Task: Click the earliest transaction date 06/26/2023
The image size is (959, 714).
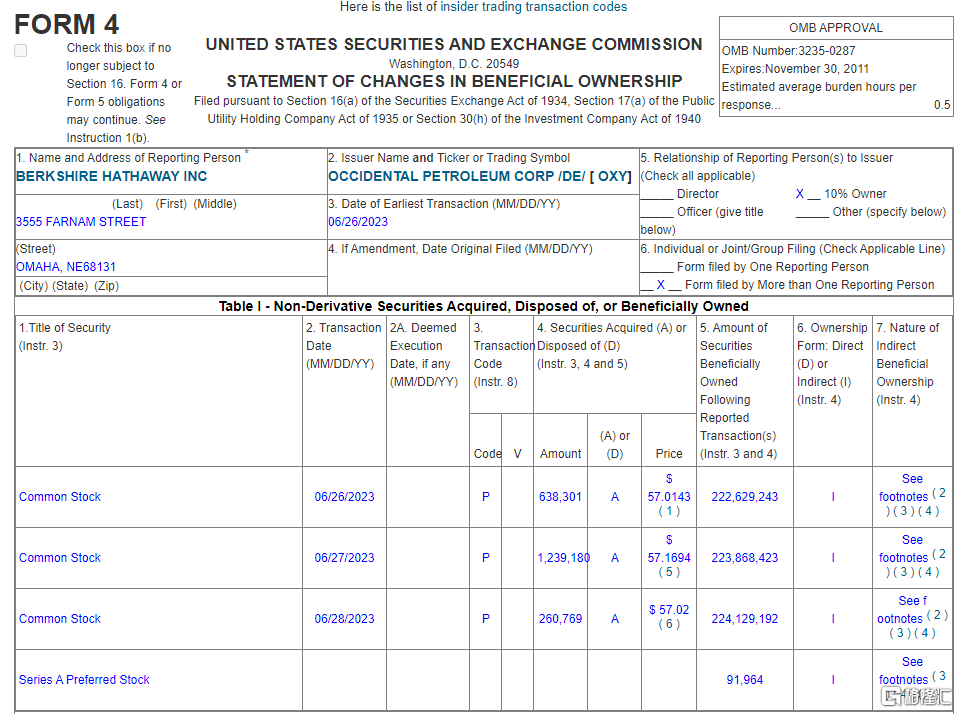Action: [x=358, y=221]
